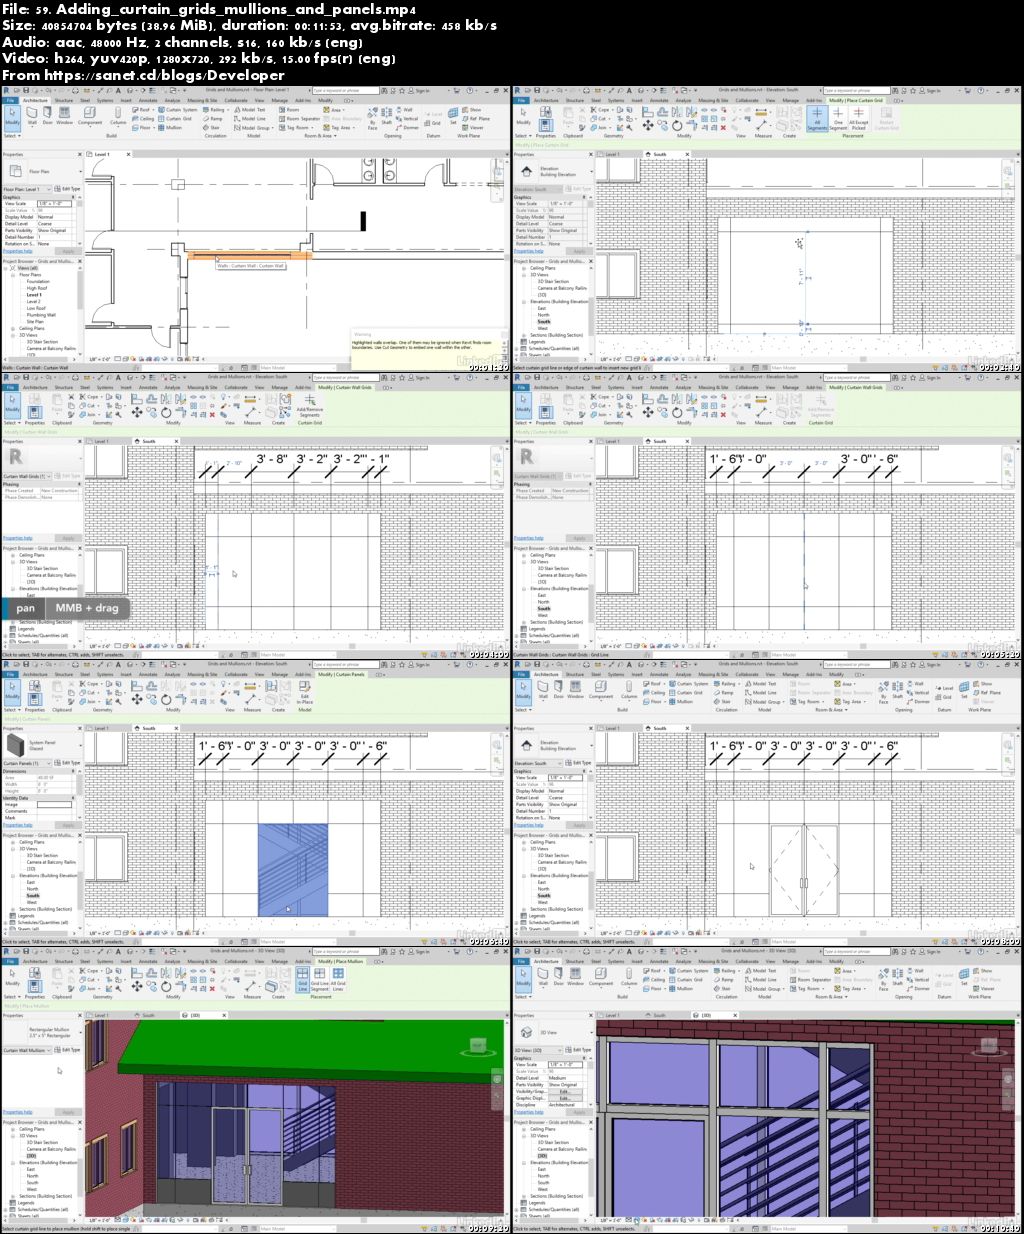
Task: Open Rectangular Mullion type selector in 00:09:20 frame
Action: click(43, 1032)
